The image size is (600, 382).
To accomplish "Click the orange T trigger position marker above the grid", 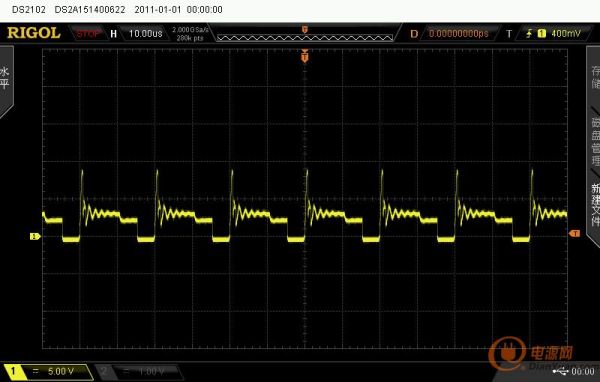I will coord(305,56).
